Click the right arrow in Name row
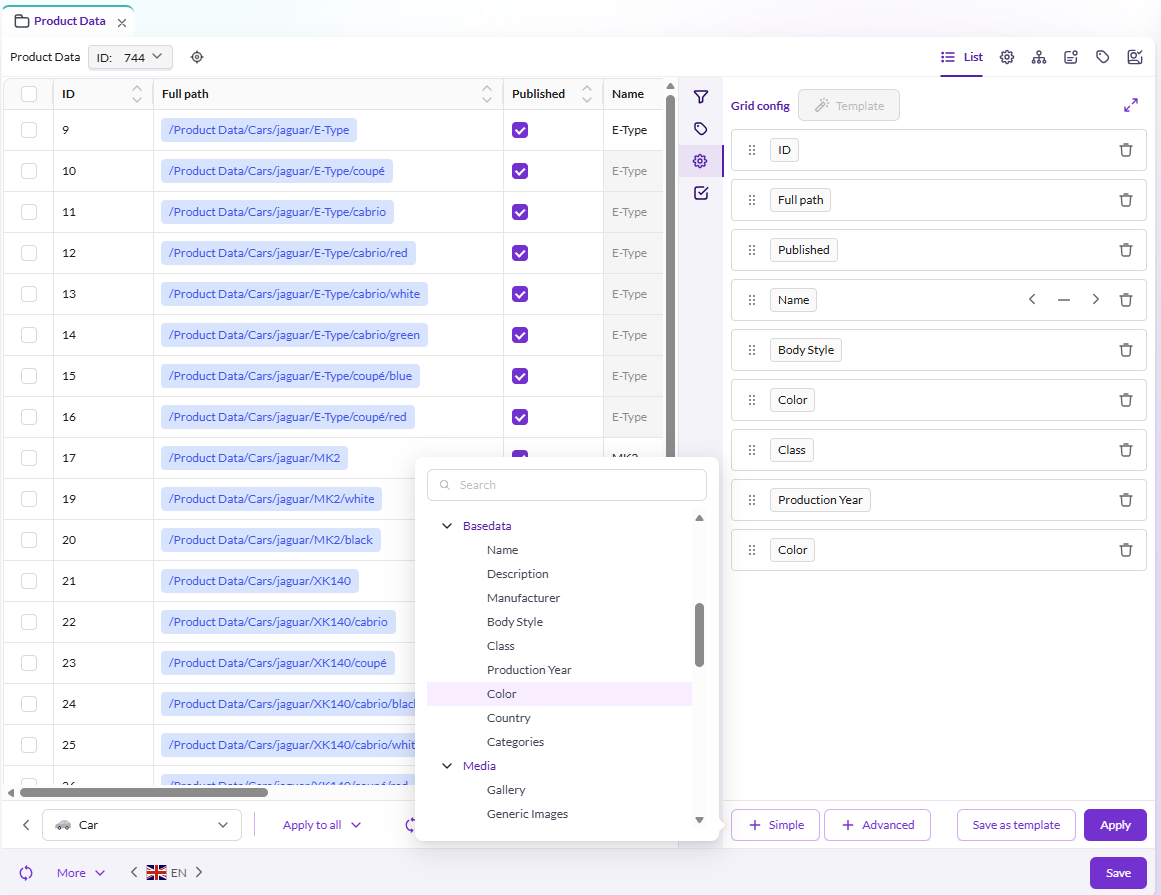This screenshot has width=1161, height=895. 1095,300
